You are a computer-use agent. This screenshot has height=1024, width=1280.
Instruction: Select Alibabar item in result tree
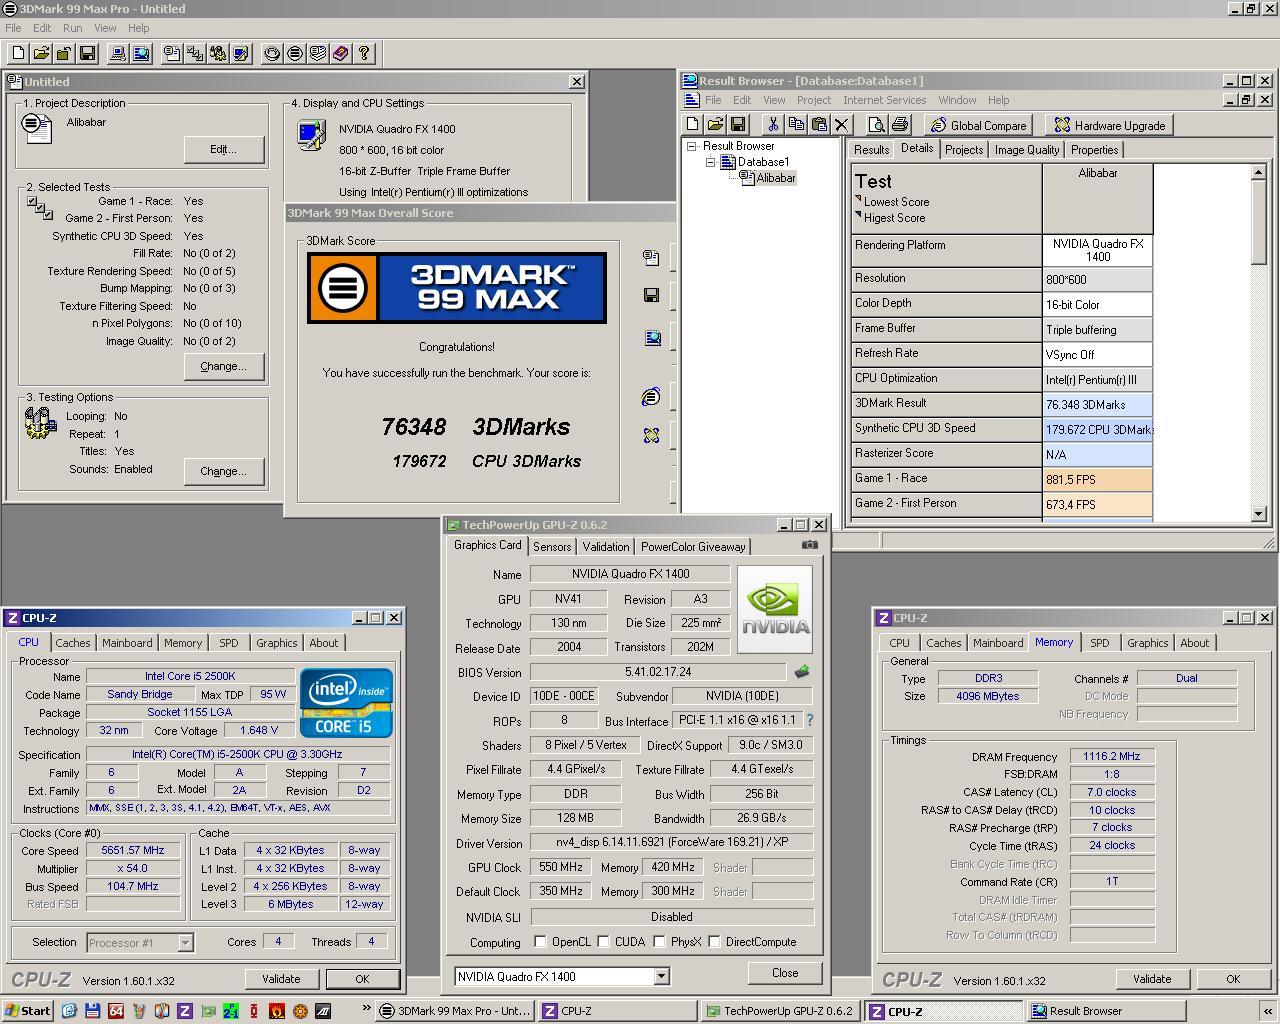tap(775, 178)
